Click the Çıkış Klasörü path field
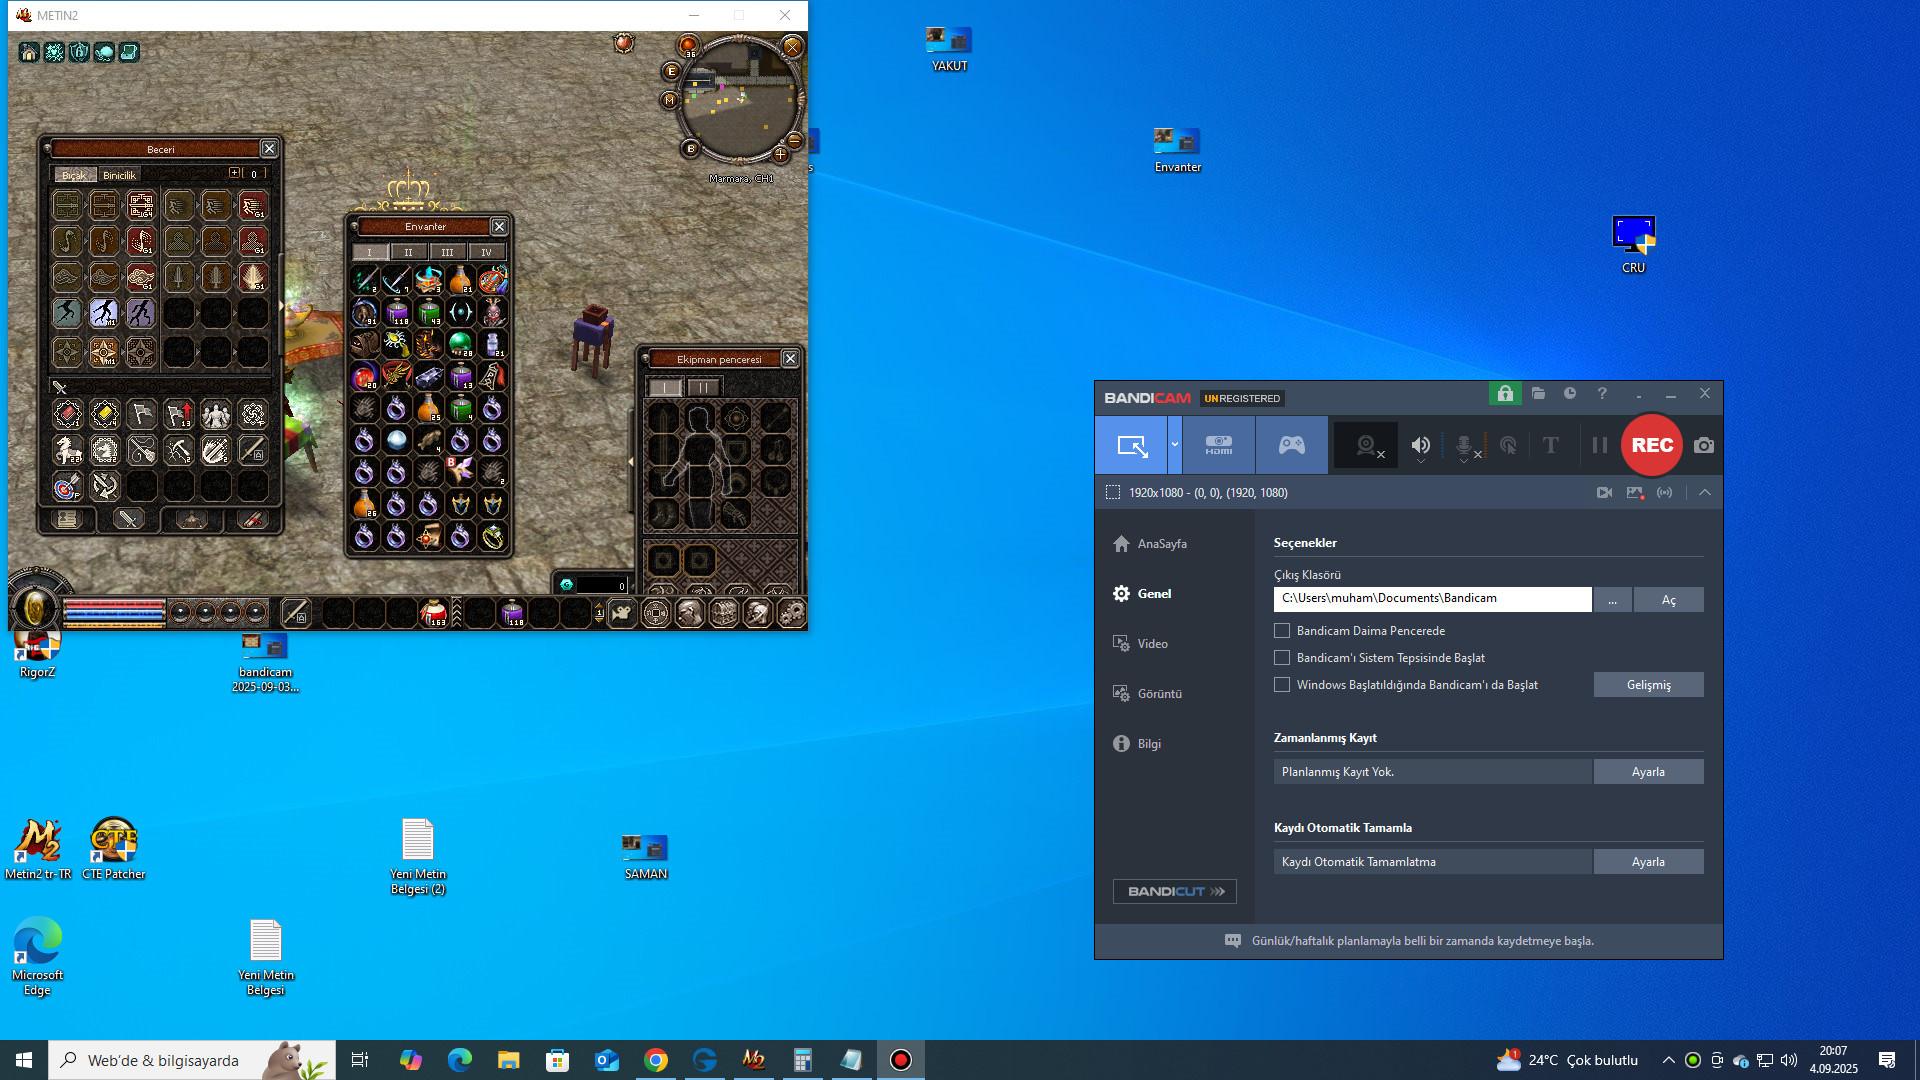The image size is (1920, 1080). pos(1432,599)
